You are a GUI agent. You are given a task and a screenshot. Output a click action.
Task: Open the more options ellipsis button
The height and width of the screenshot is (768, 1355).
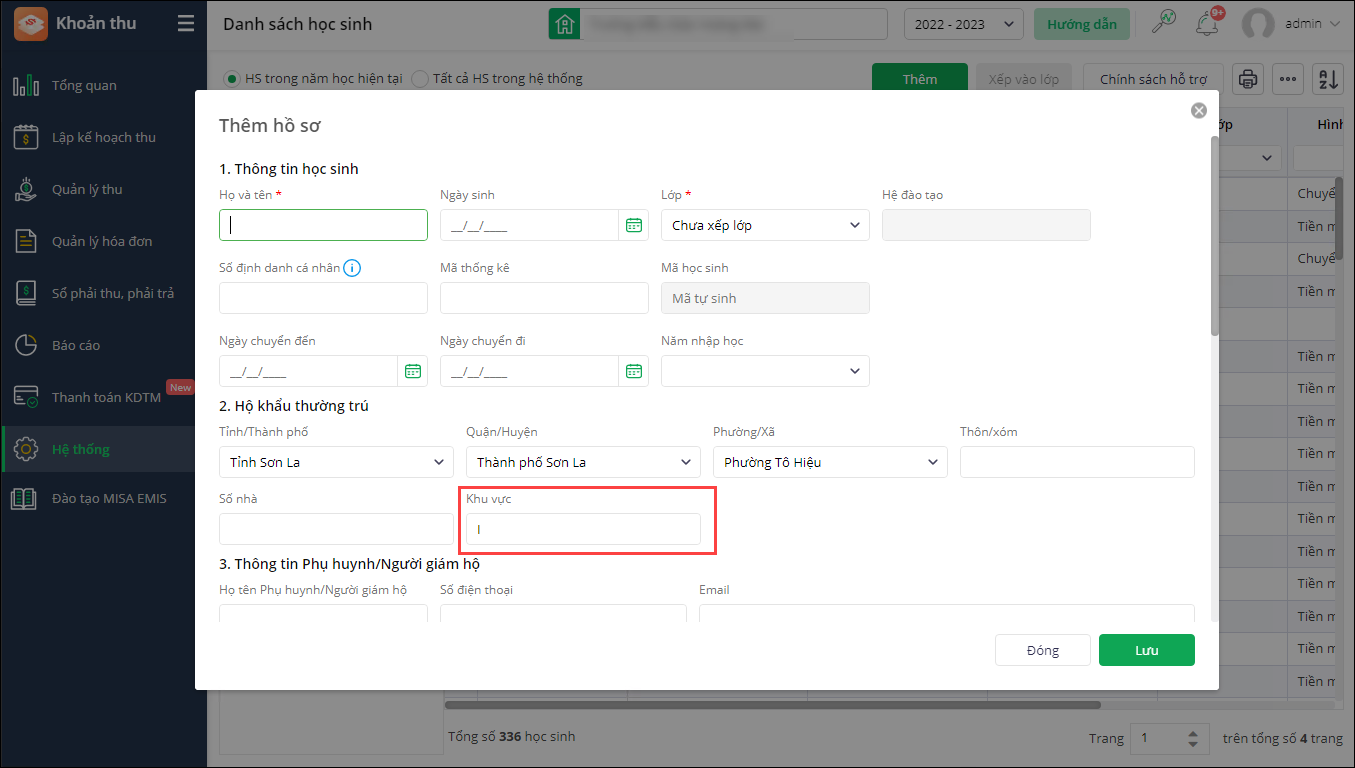click(x=1288, y=79)
